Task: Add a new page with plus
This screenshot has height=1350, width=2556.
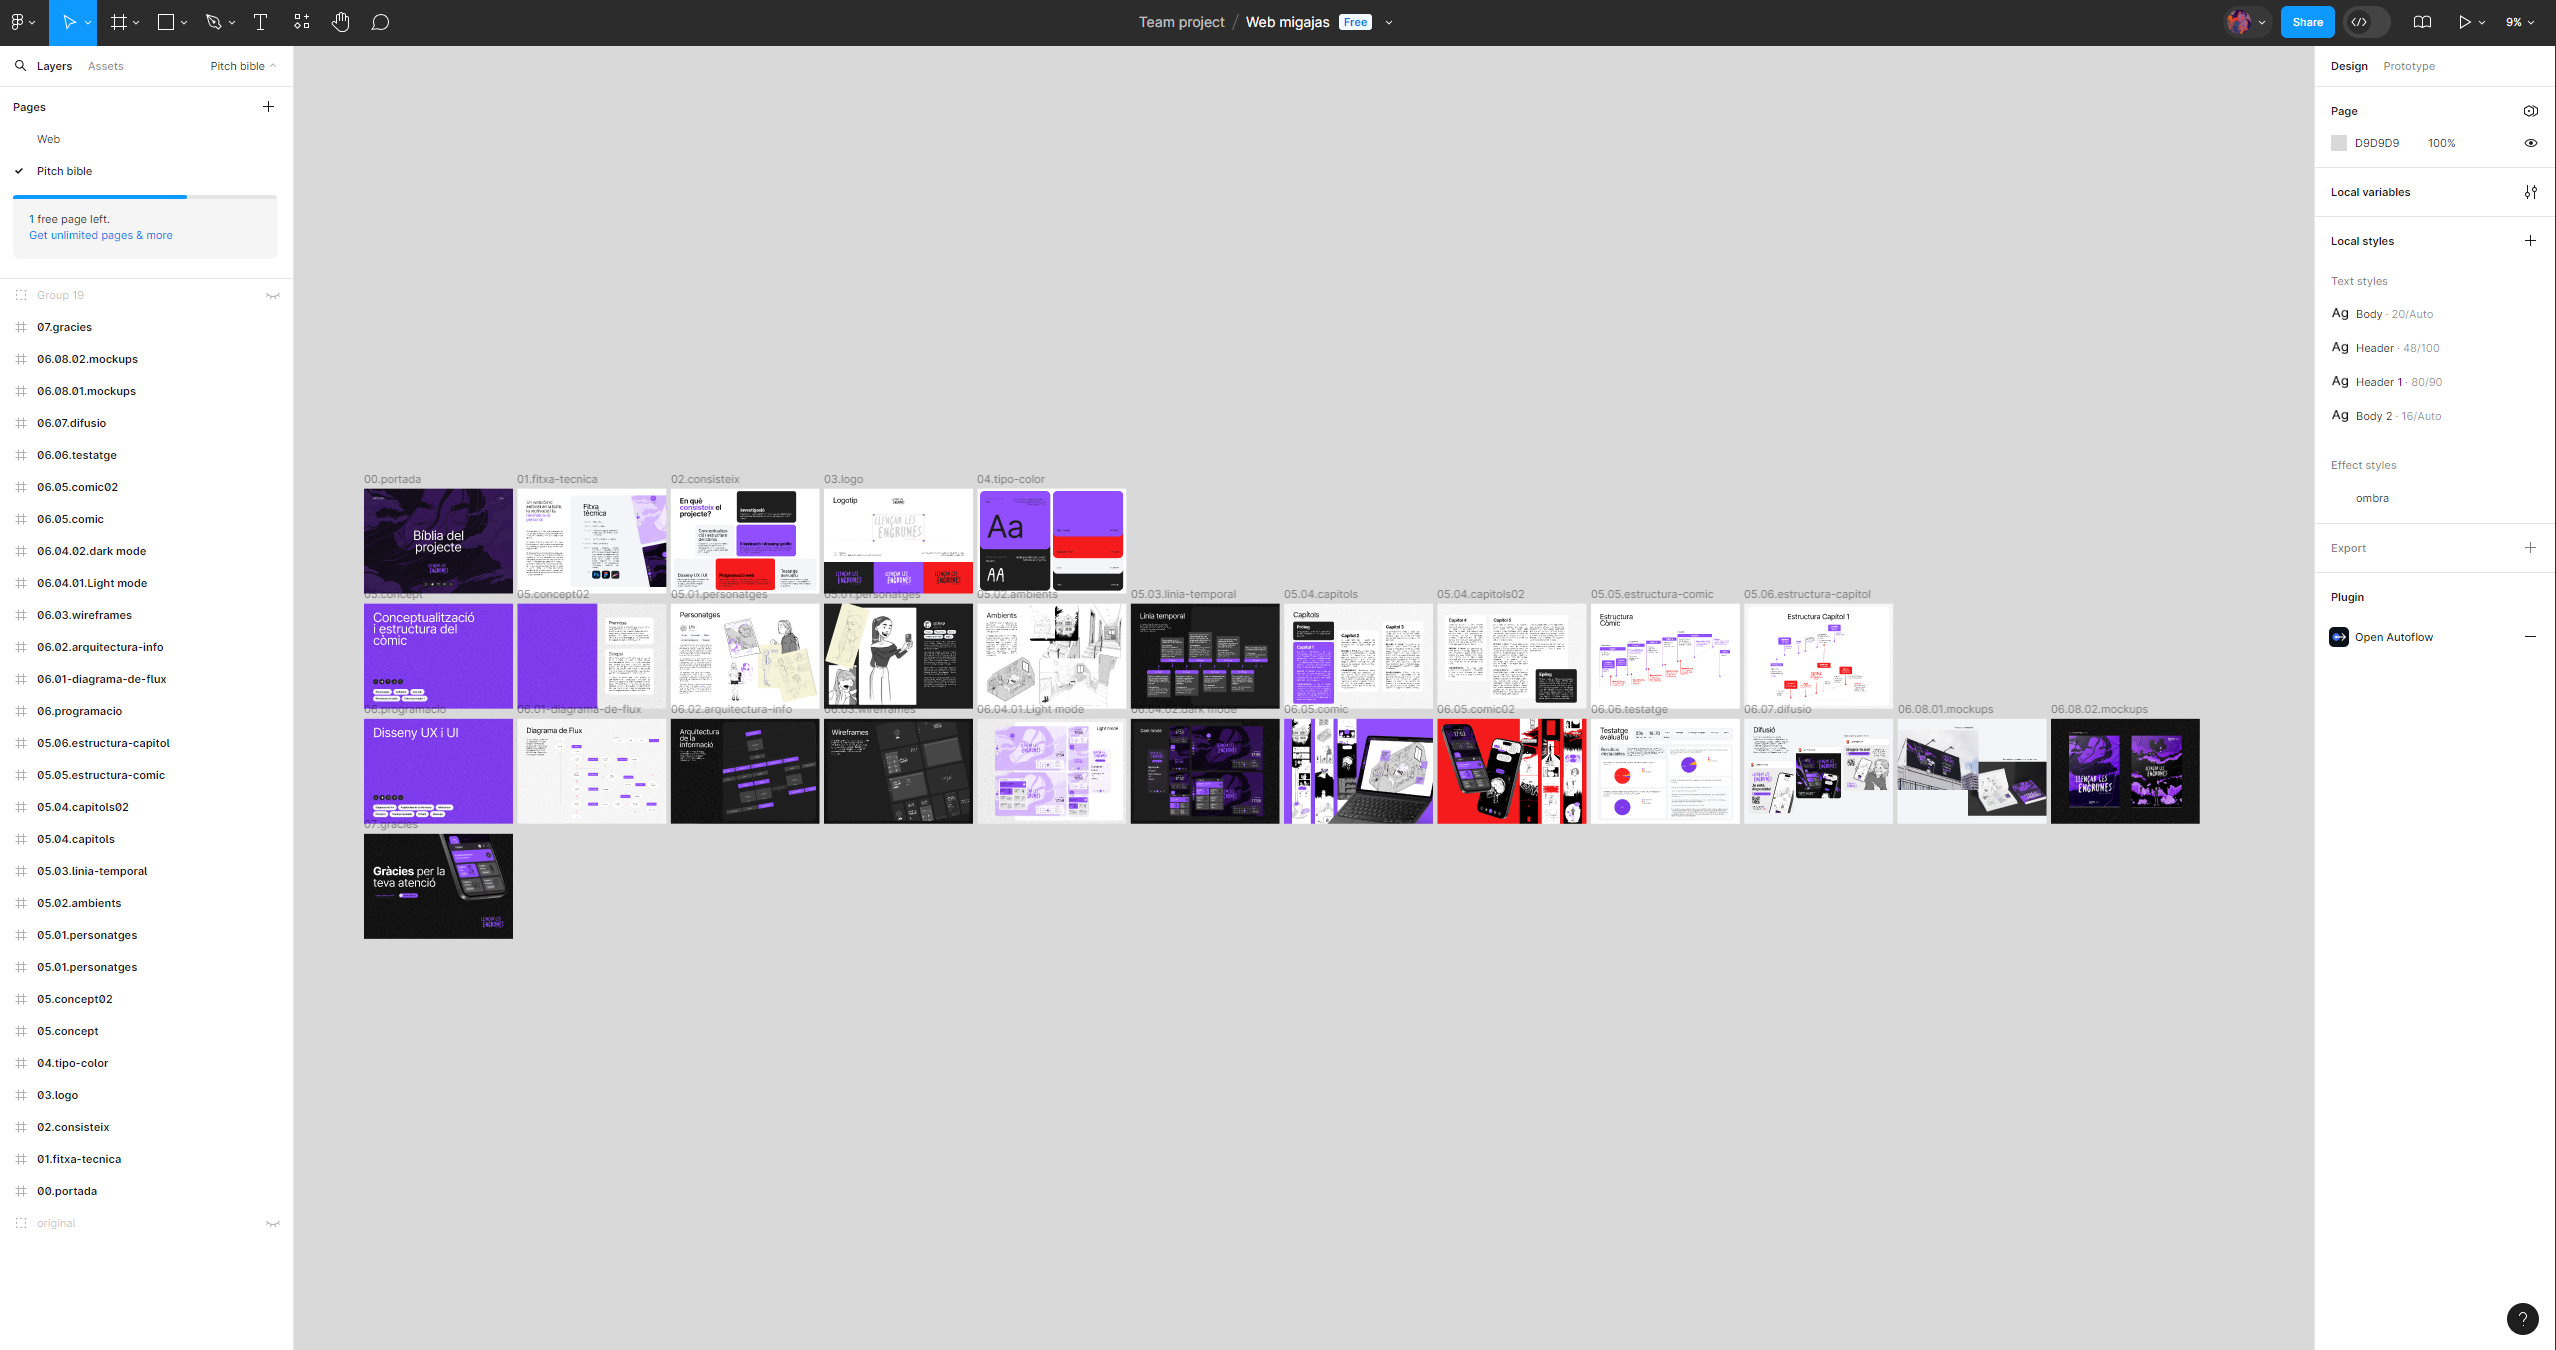Action: (268, 107)
